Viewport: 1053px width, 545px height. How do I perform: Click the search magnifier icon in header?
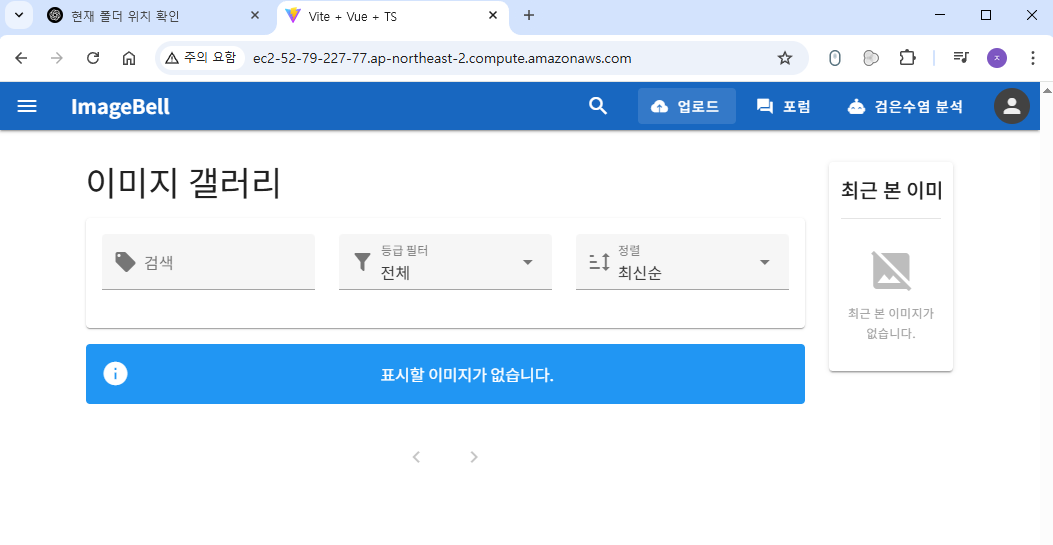598,106
